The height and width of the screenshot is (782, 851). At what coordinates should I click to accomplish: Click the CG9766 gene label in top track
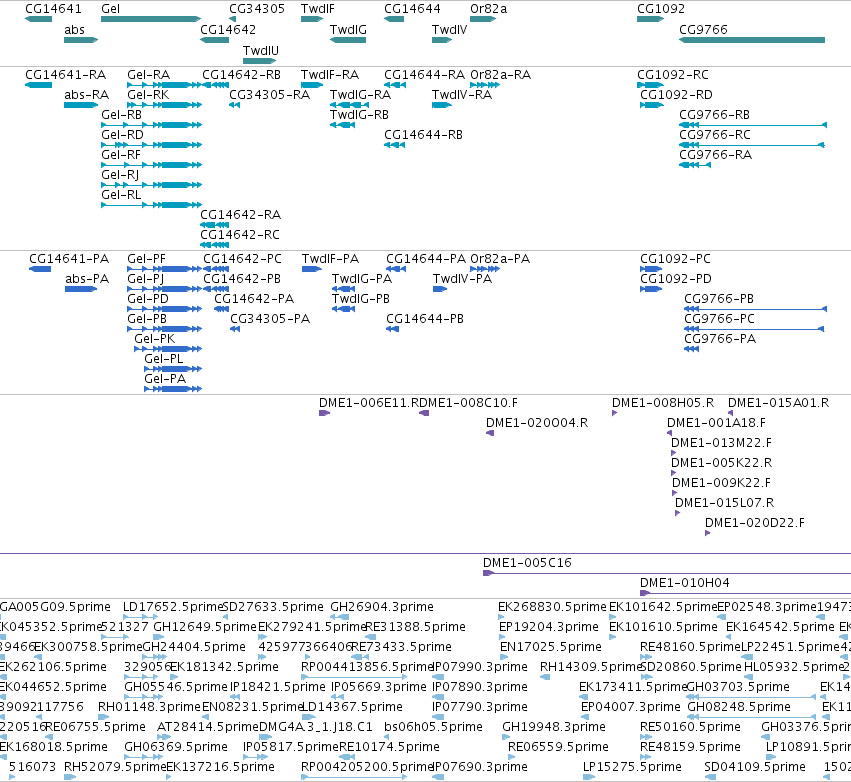point(703,29)
